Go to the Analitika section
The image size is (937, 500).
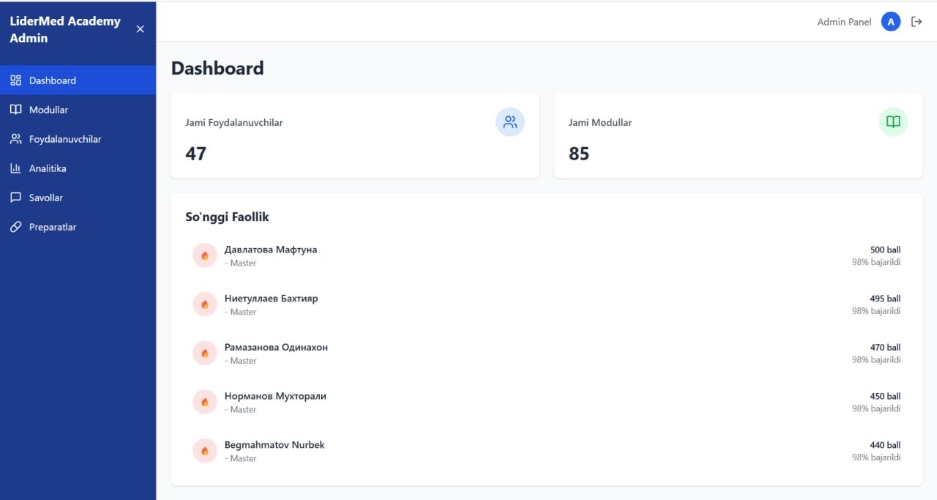pyautogui.click(x=78, y=168)
